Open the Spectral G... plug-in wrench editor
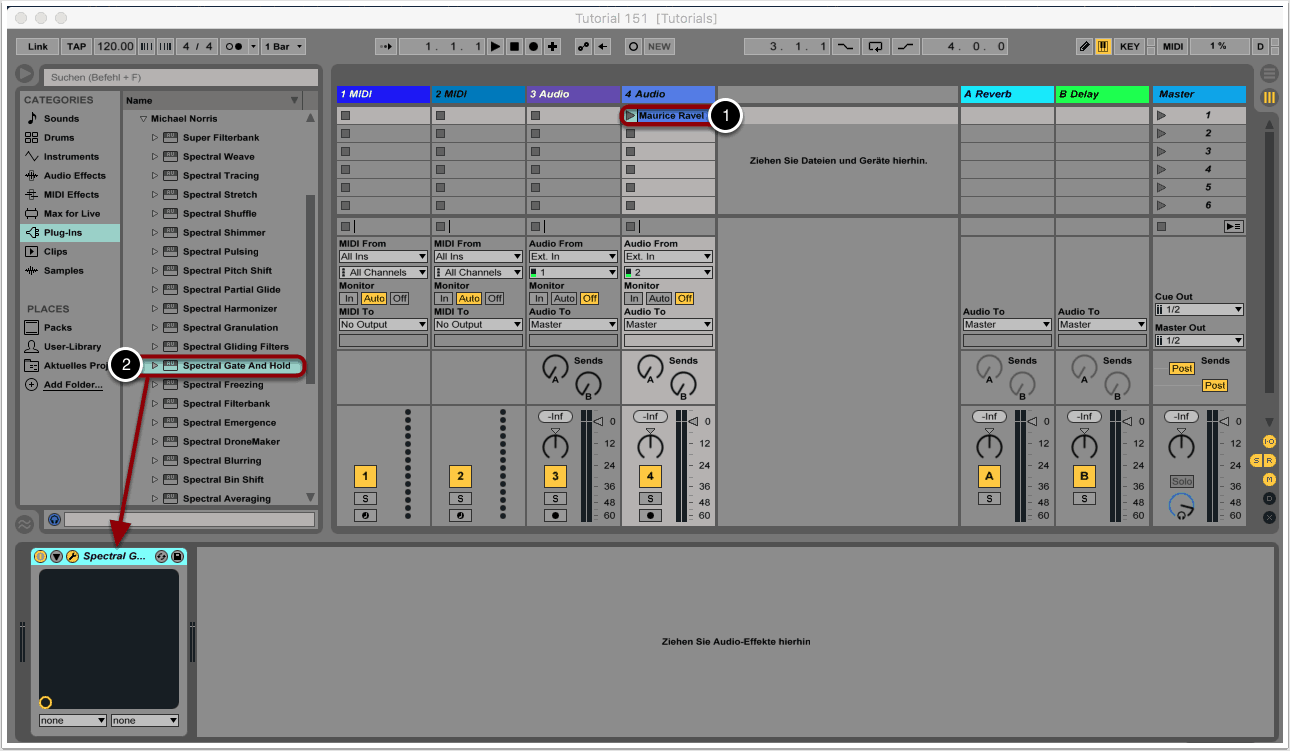This screenshot has width=1290, height=751. (x=73, y=556)
